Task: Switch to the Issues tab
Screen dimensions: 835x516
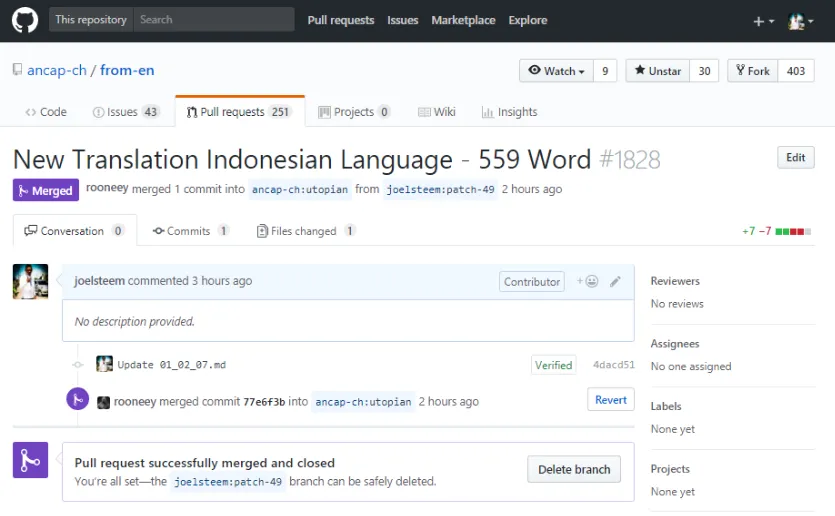Action: point(125,112)
